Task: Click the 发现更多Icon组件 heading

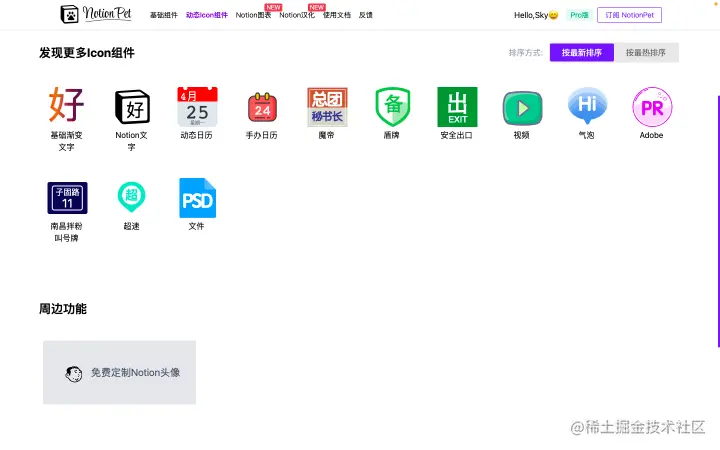Action: click(87, 53)
